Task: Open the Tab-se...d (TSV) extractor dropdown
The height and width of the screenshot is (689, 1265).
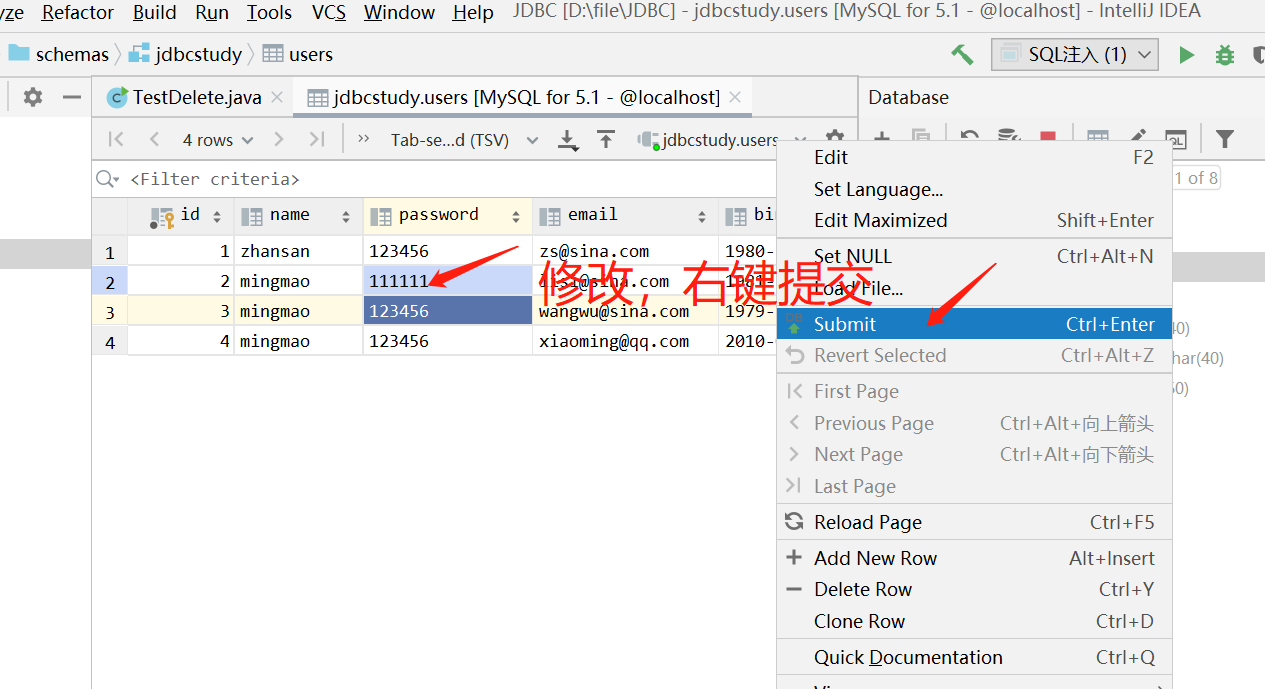Action: tap(464, 140)
